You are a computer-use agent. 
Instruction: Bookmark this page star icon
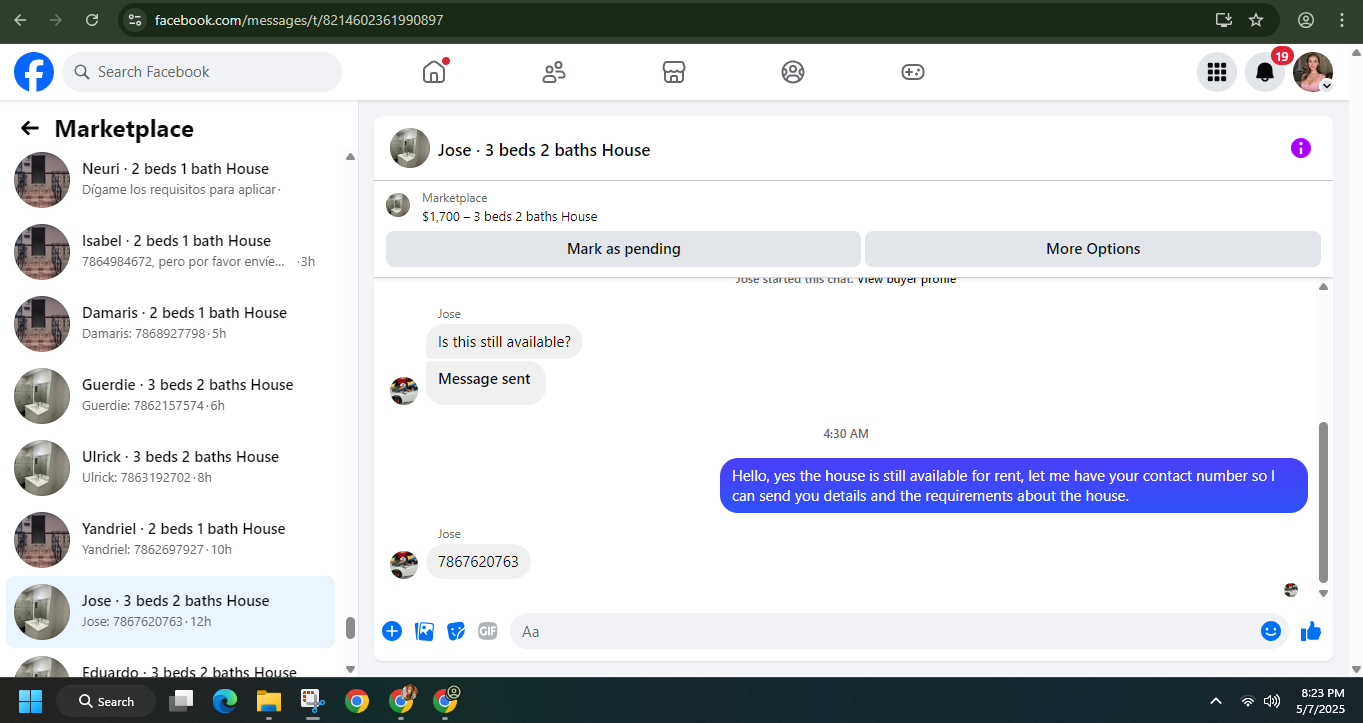[1256, 20]
